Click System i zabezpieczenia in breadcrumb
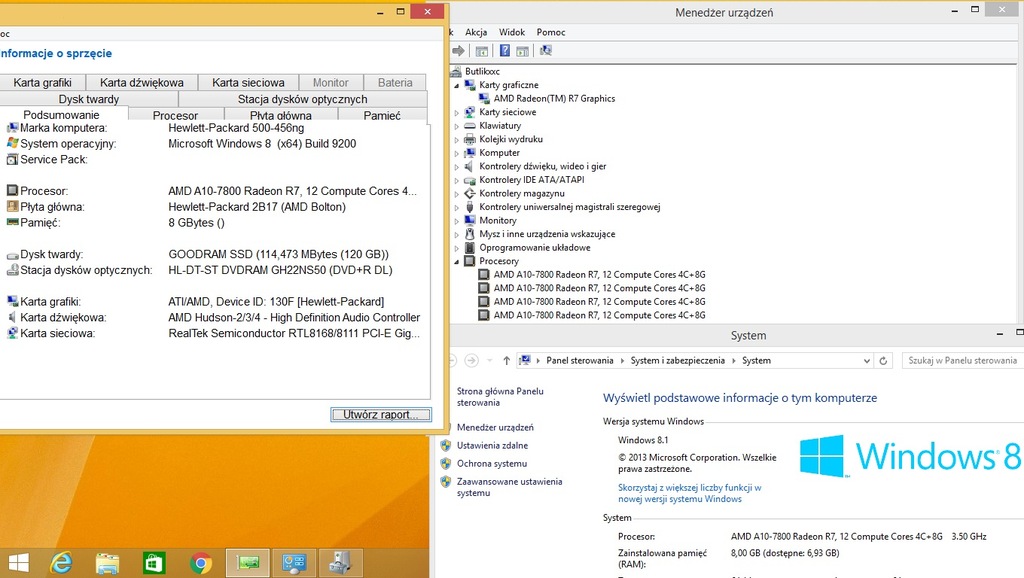 (x=677, y=361)
